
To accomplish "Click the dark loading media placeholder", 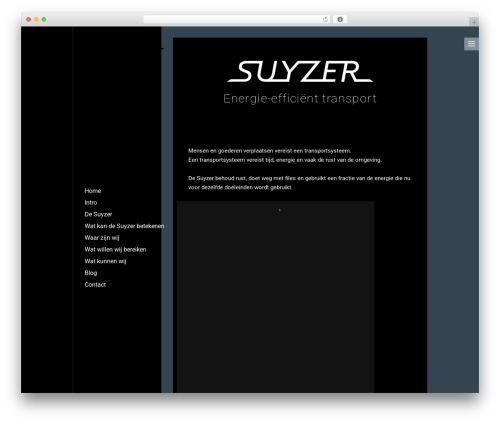I will click(x=275, y=297).
